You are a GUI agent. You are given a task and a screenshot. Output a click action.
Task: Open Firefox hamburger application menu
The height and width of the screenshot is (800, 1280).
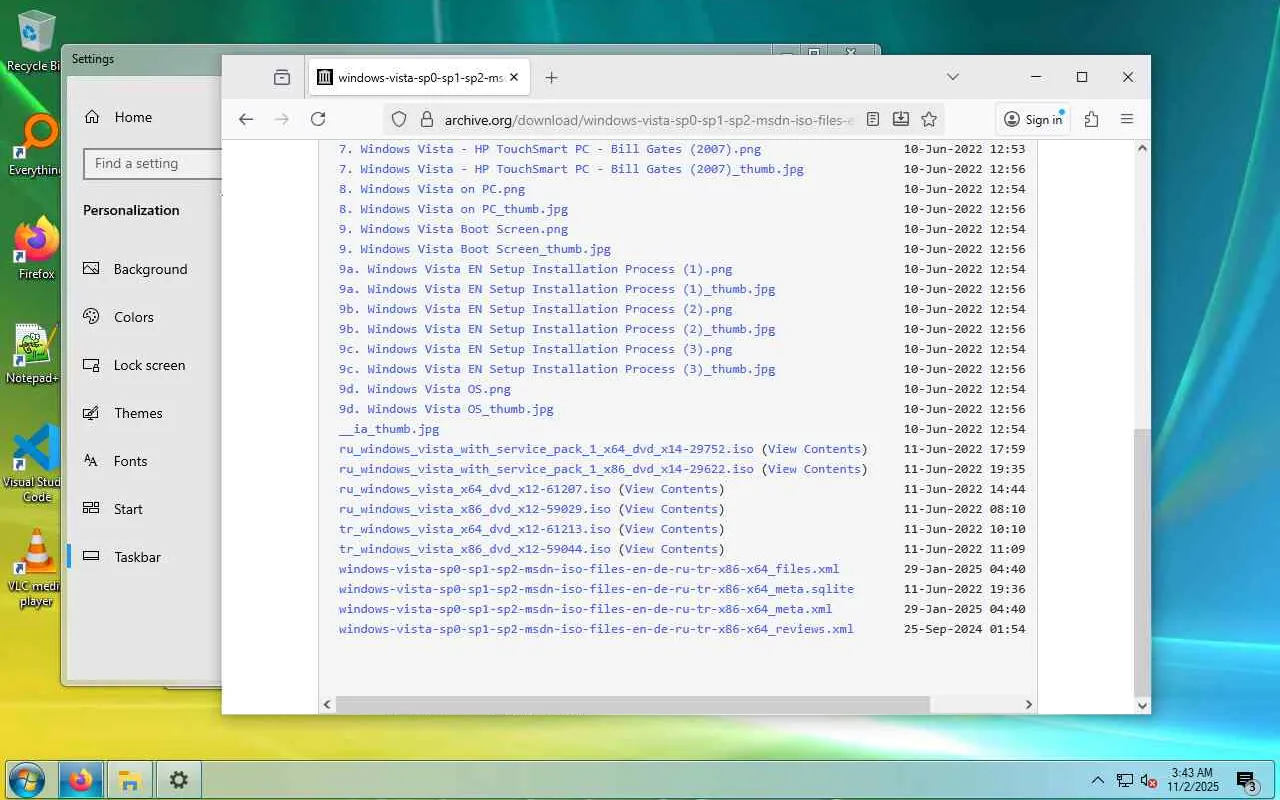tap(1127, 119)
